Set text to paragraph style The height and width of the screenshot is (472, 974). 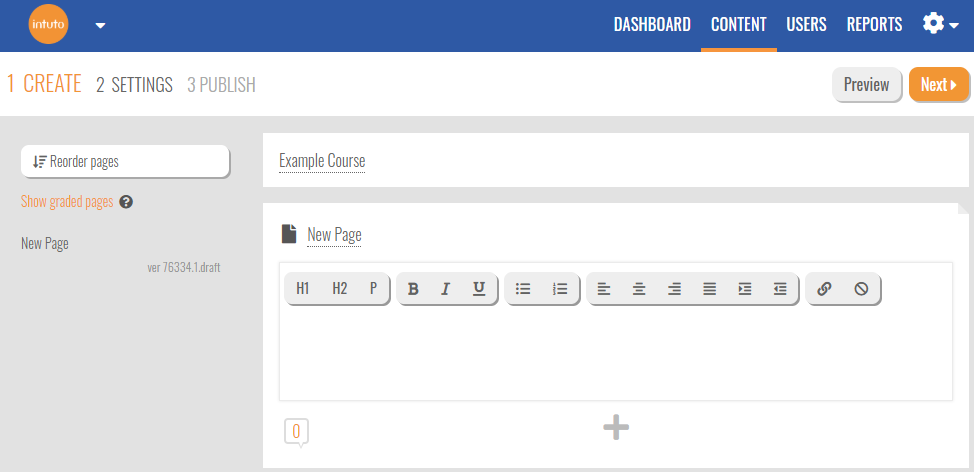pos(373,289)
